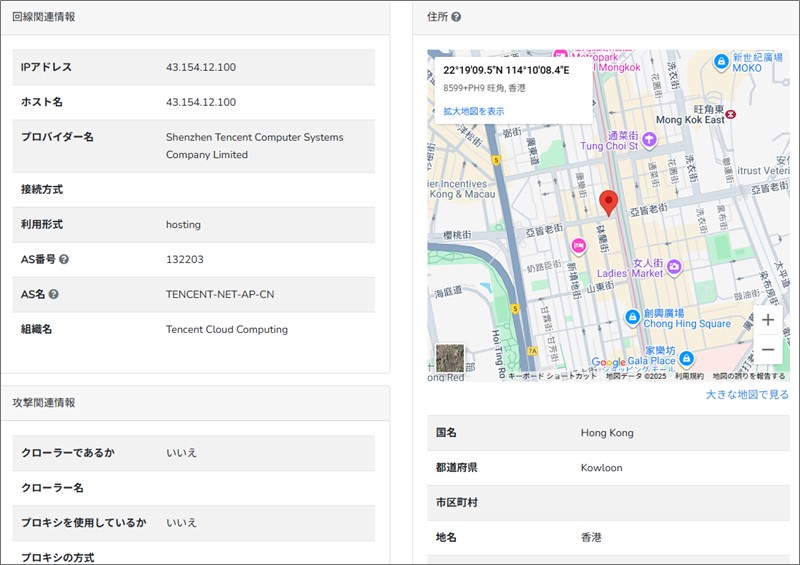Screen dimensions: 800x565
Task: Open 利用規約 link on map footer
Action: click(689, 376)
